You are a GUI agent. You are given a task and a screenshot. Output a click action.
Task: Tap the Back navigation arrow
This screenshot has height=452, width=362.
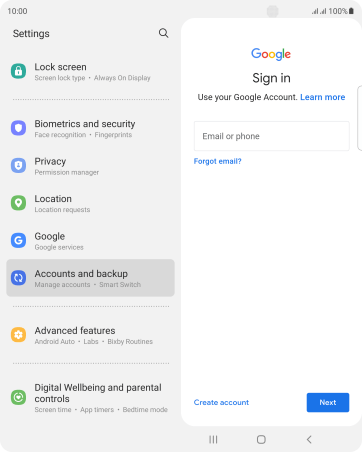point(309,440)
